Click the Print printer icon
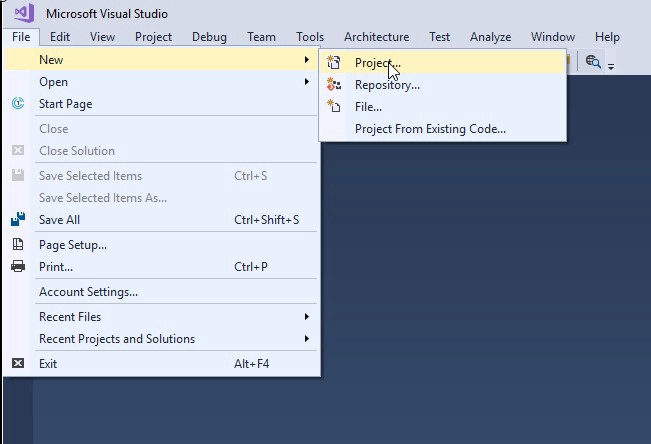This screenshot has width=651, height=444. [x=18, y=266]
